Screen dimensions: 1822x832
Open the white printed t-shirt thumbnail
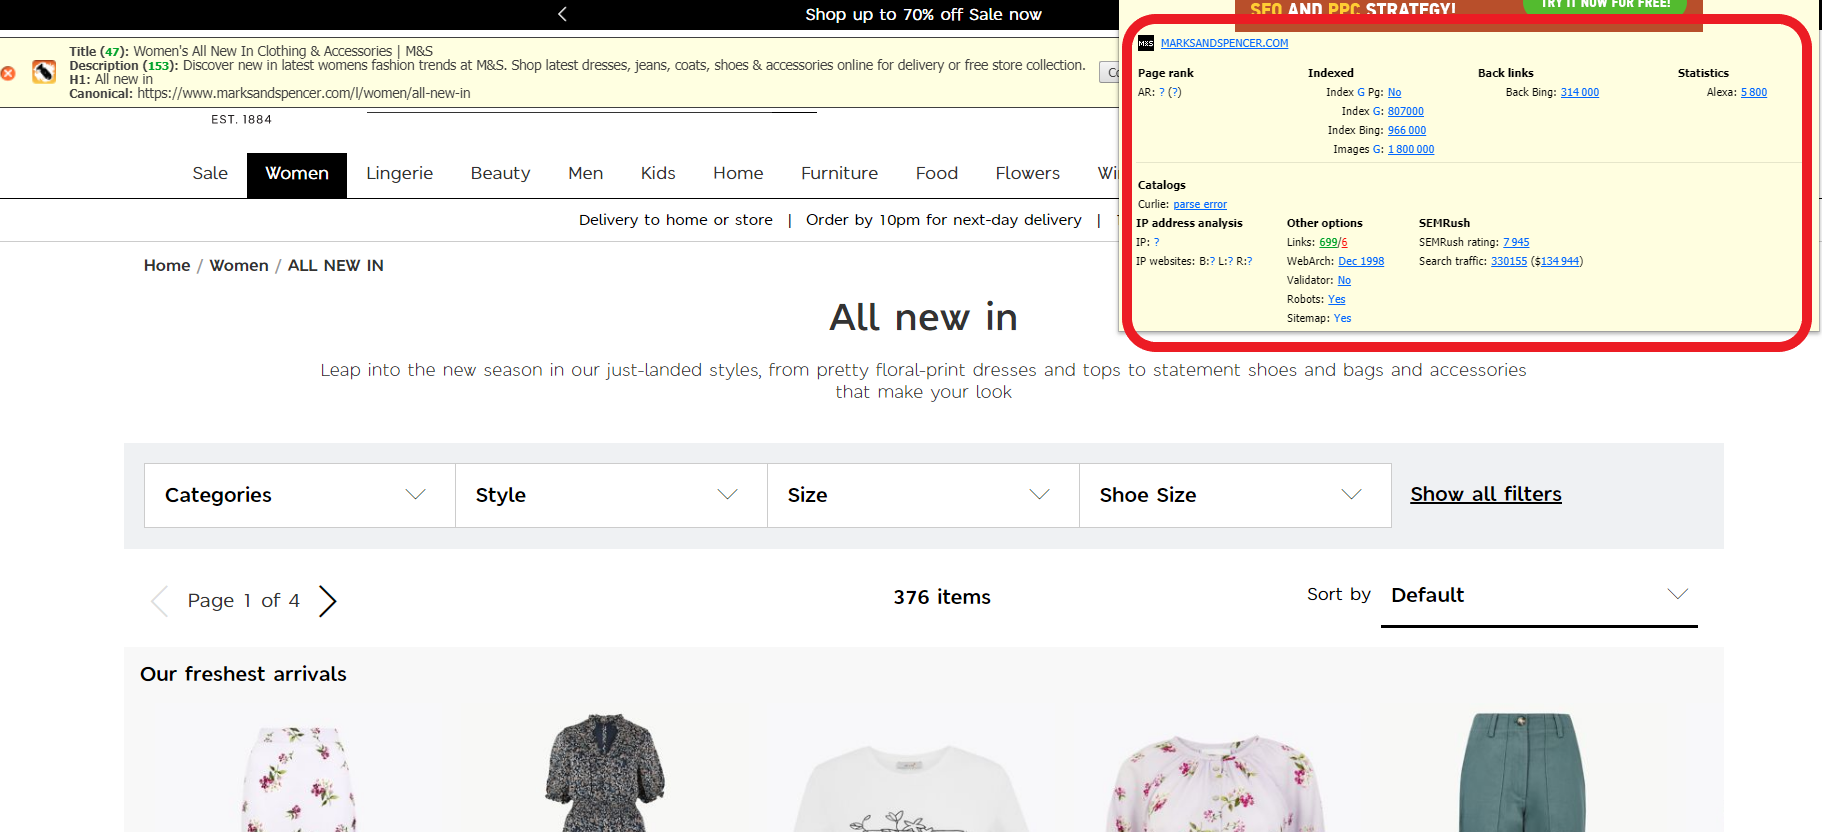[910, 788]
